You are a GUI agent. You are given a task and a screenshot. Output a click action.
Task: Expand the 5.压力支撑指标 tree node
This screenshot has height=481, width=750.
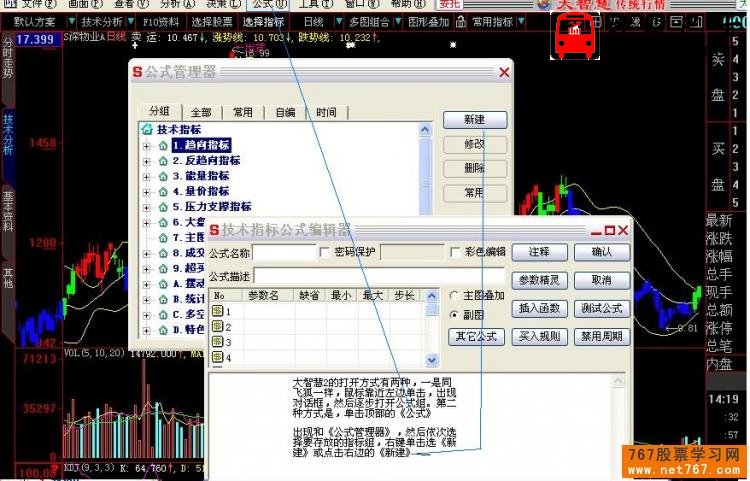(x=147, y=207)
